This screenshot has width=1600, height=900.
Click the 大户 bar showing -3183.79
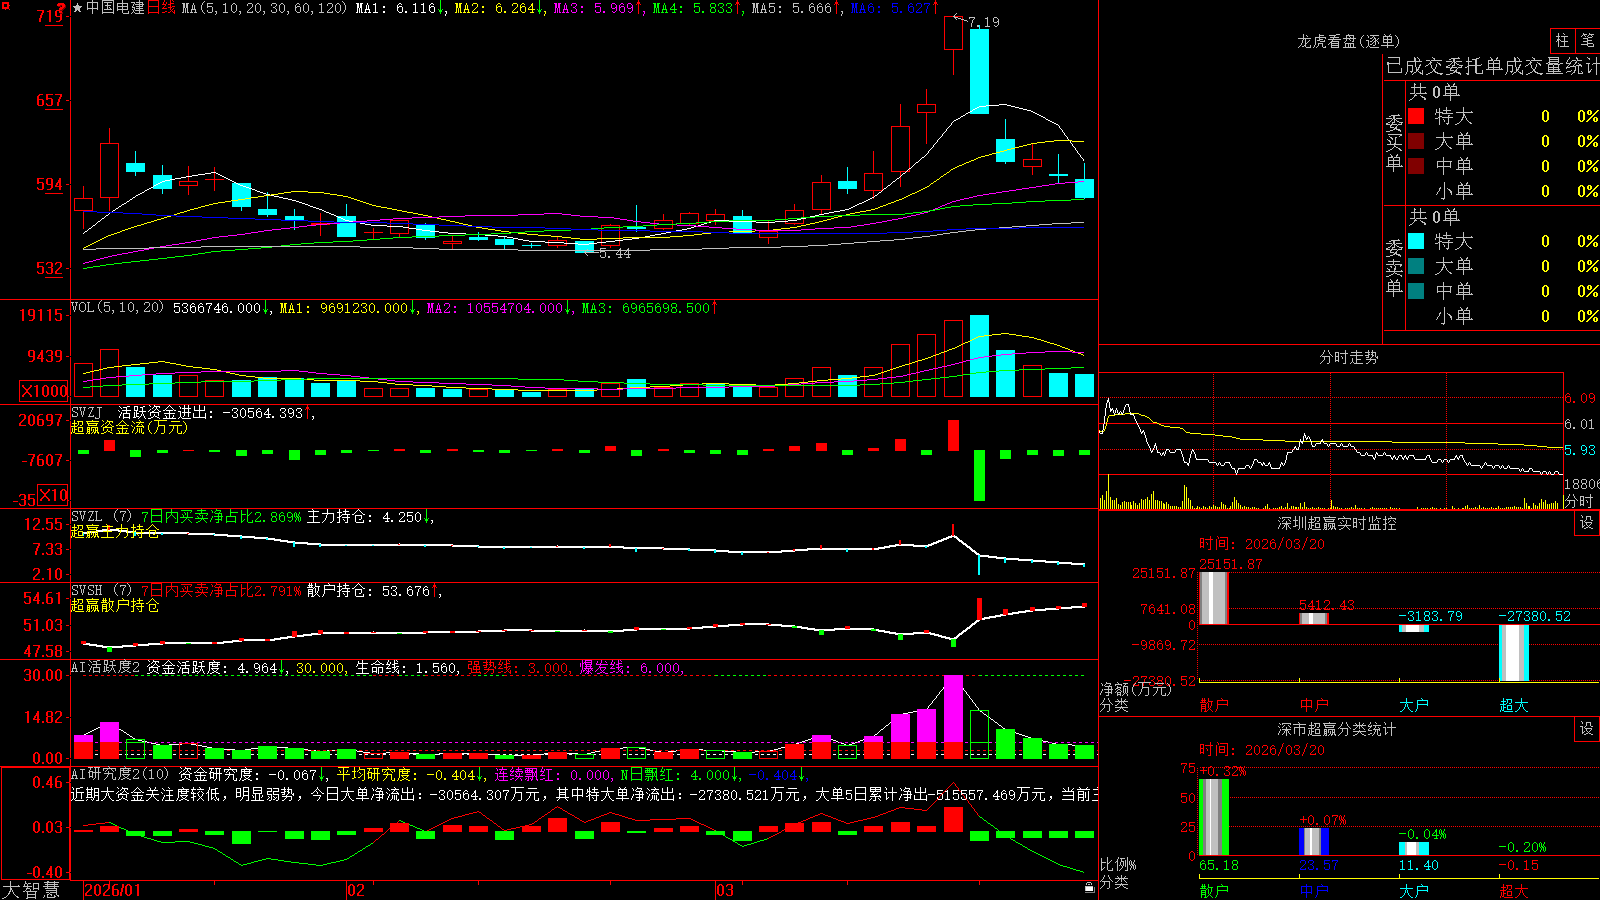click(1413, 629)
